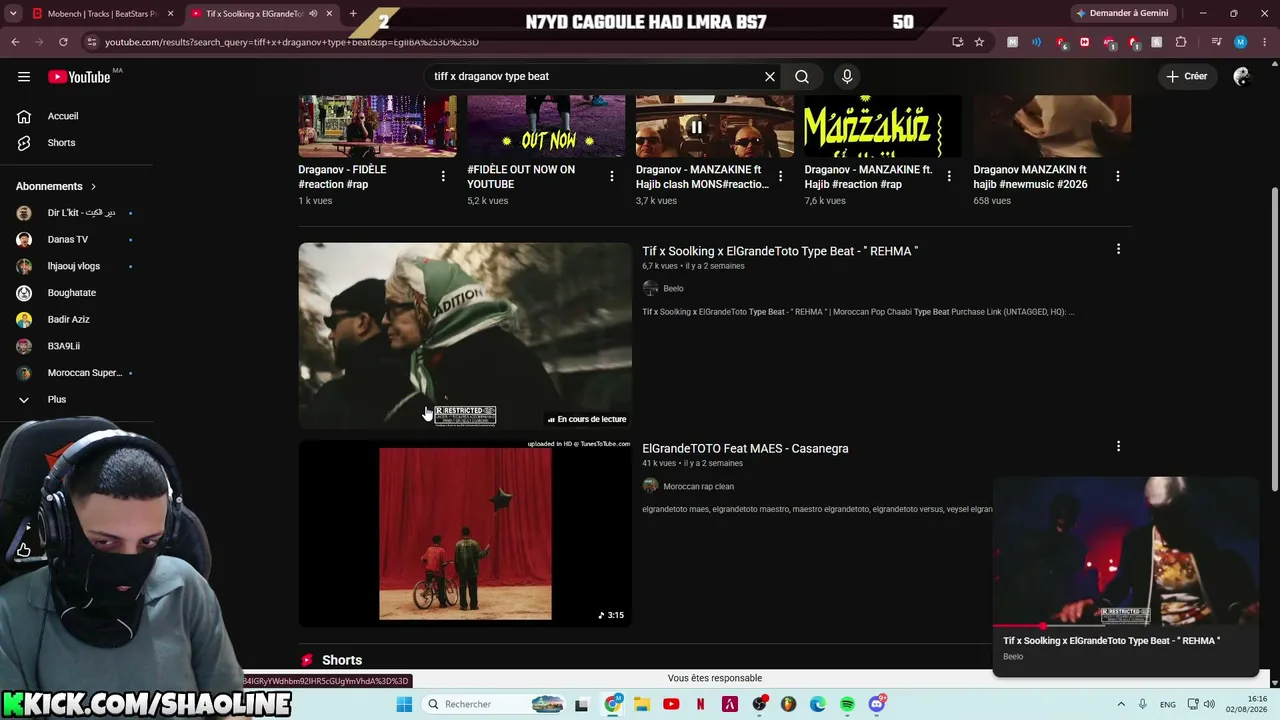Viewport: 1280px width, 720px height.
Task: Run search with the magnifier button
Action: tap(802, 76)
